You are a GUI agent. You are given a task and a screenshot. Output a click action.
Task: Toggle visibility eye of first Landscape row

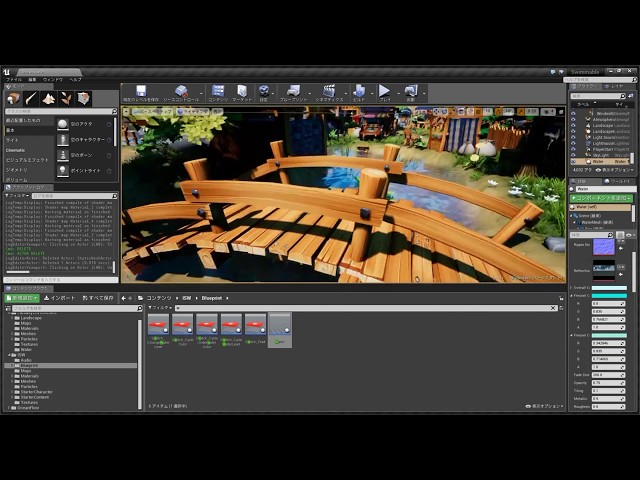[x=573, y=126]
